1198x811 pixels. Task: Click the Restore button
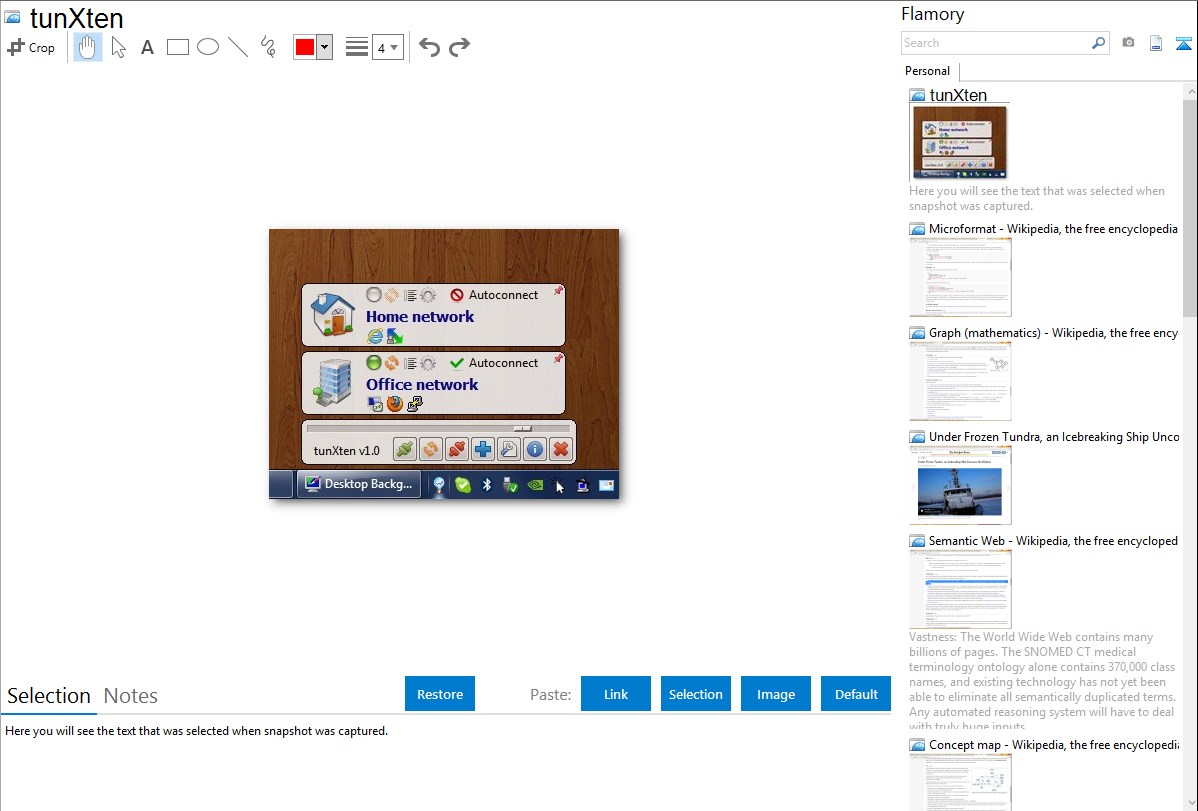pos(440,694)
